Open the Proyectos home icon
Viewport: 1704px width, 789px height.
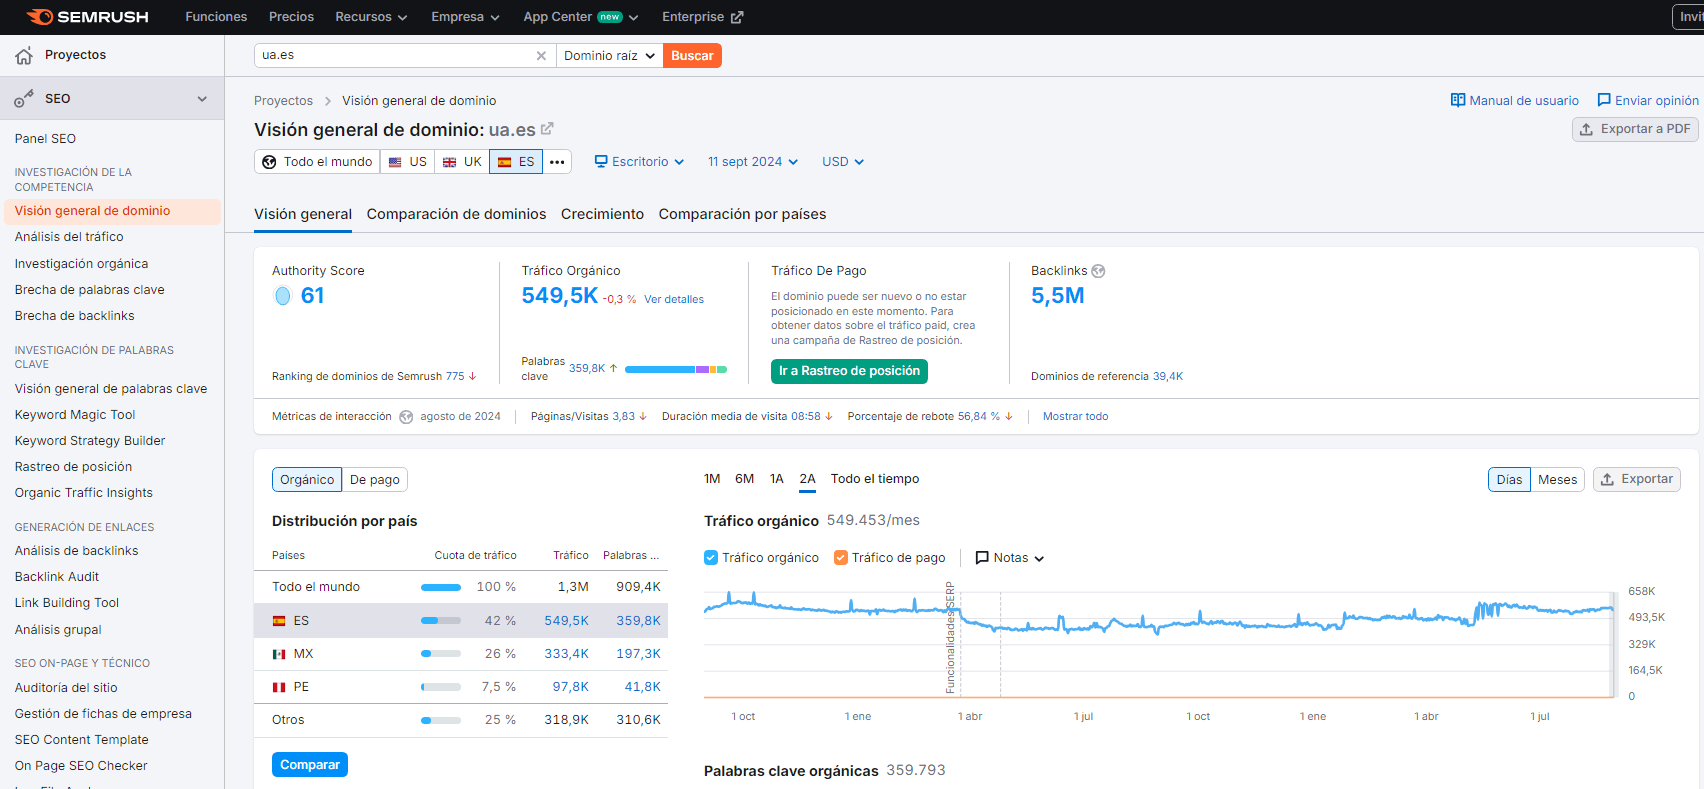click(24, 56)
